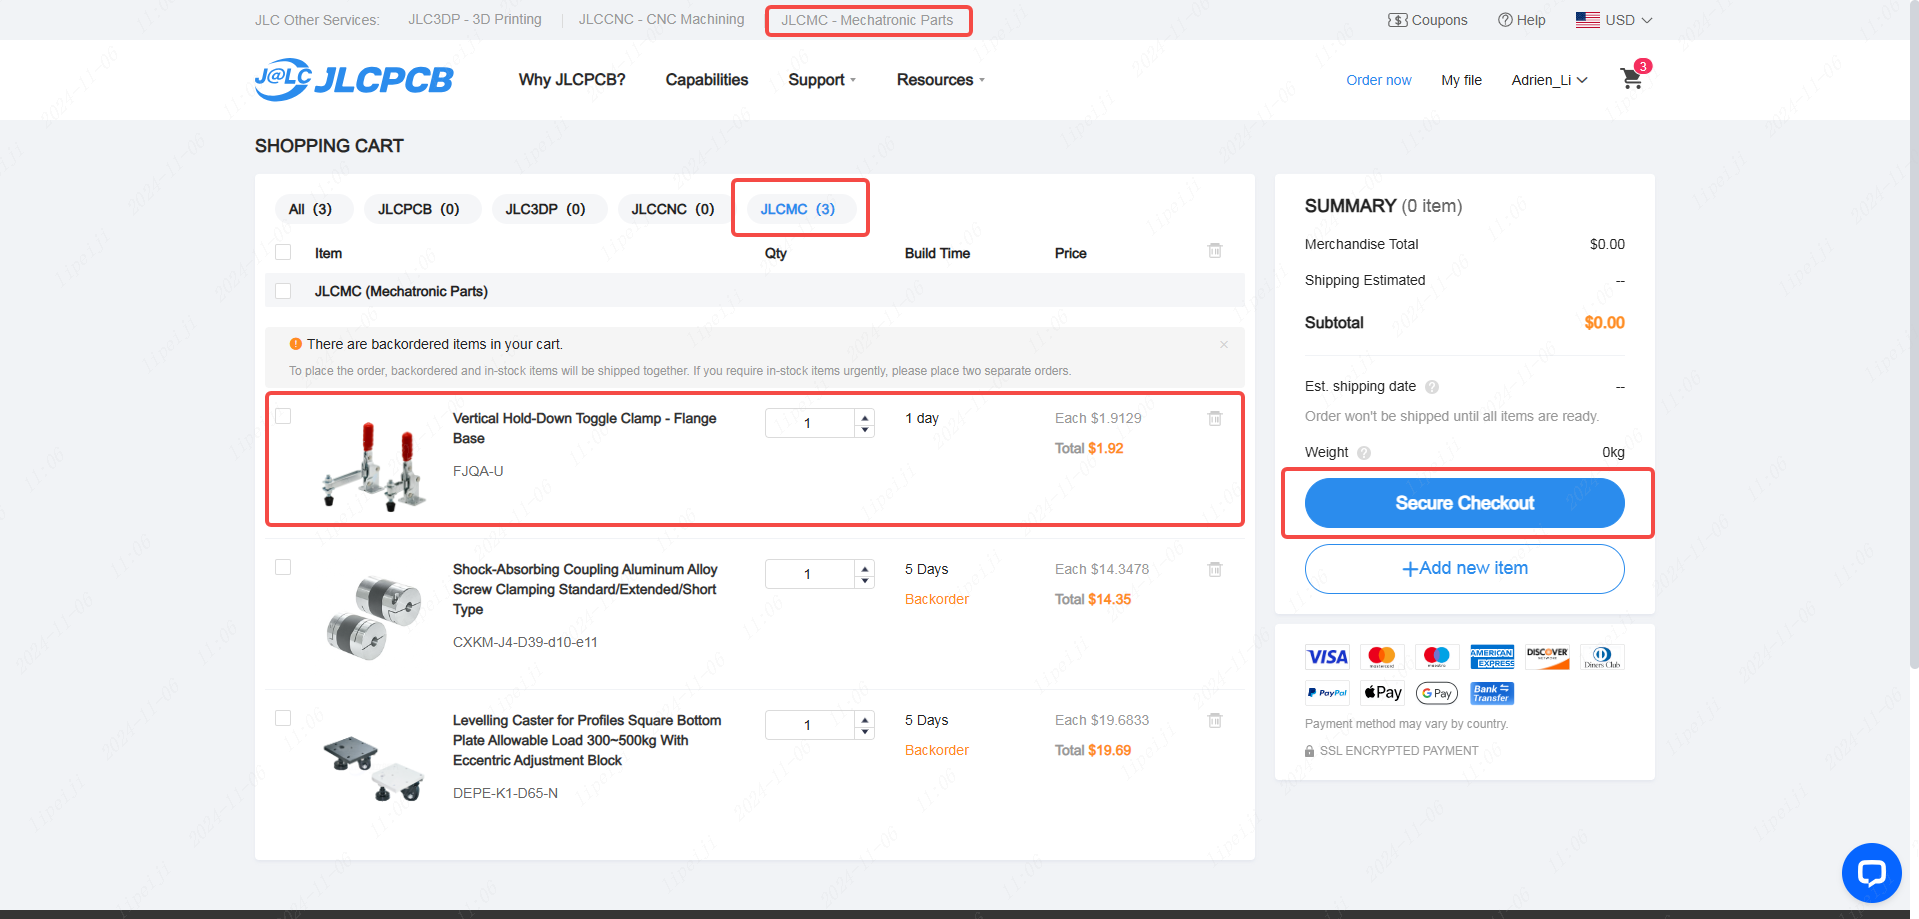The width and height of the screenshot is (1919, 919).
Task: Click the Est. shipping date help icon
Action: point(1432,387)
